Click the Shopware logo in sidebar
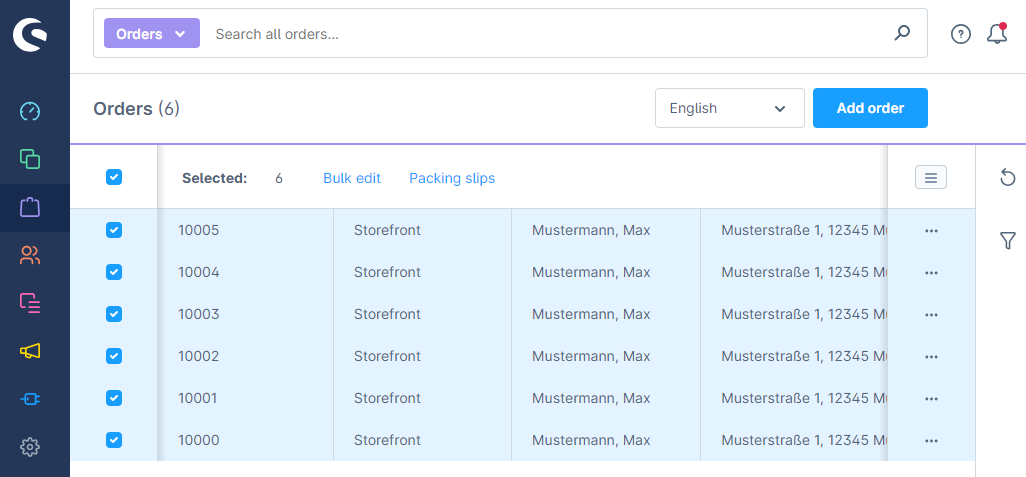Image resolution: width=1026 pixels, height=477 pixels. [x=30, y=34]
